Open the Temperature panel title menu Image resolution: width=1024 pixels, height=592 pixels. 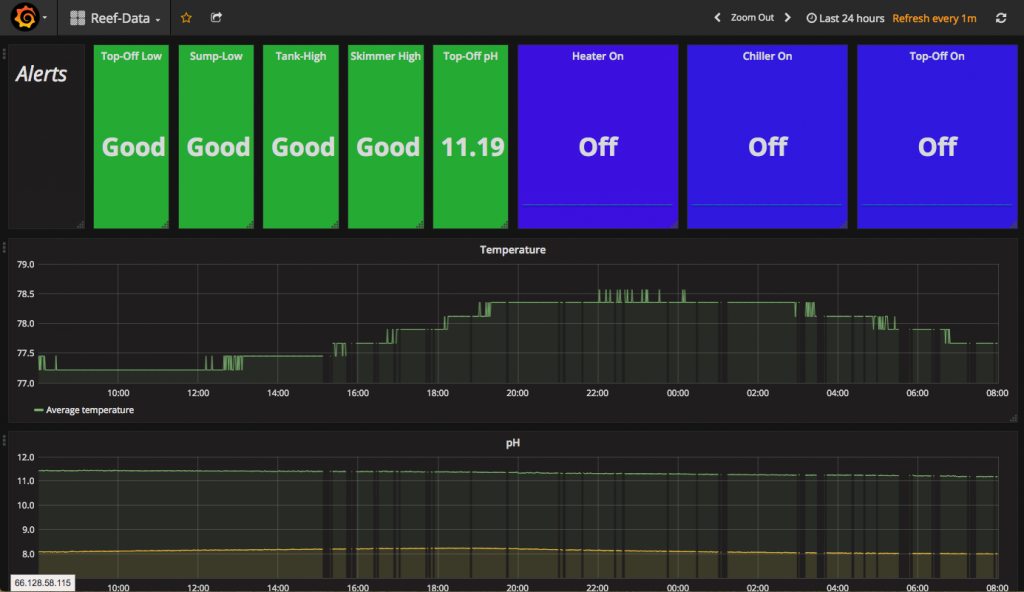point(512,250)
